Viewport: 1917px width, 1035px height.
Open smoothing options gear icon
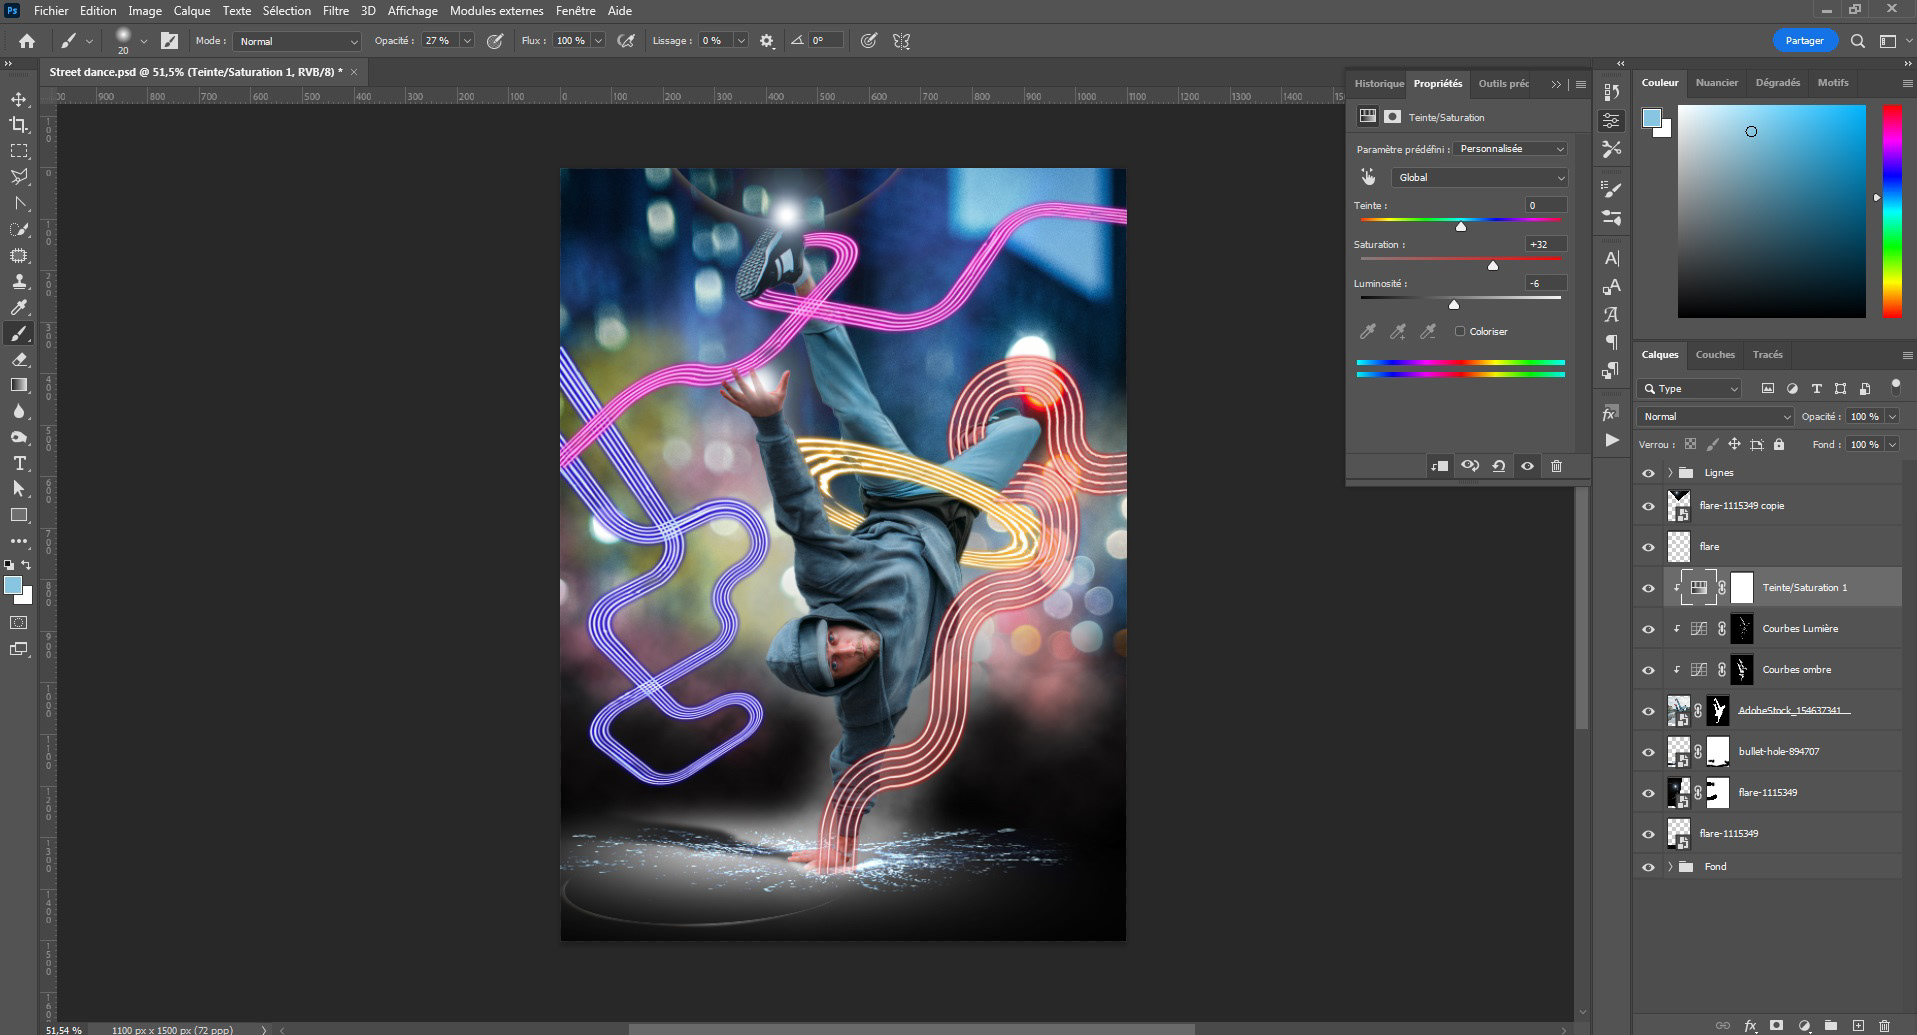click(x=767, y=41)
